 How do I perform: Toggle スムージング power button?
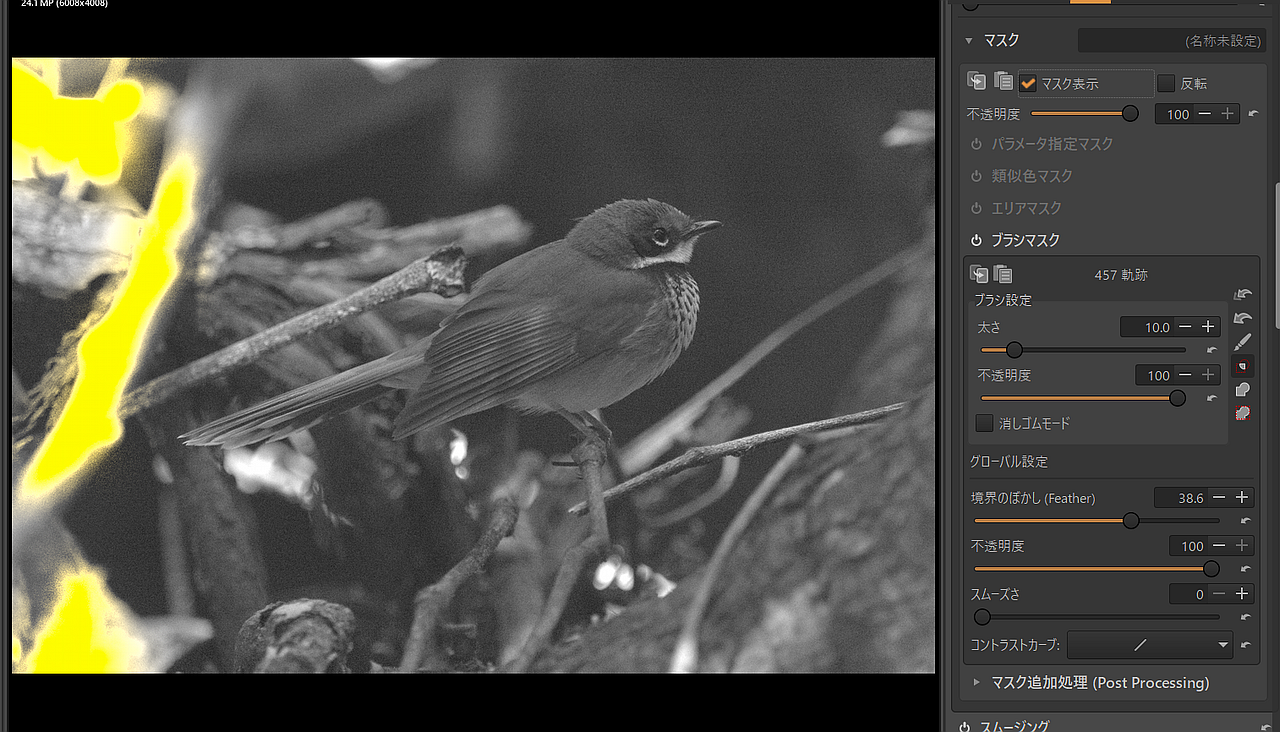coord(965,726)
